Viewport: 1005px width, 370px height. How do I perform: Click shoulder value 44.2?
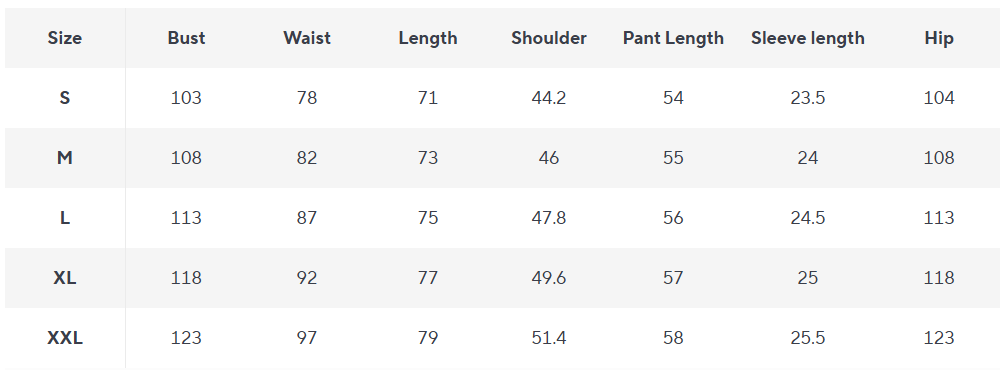[549, 98]
